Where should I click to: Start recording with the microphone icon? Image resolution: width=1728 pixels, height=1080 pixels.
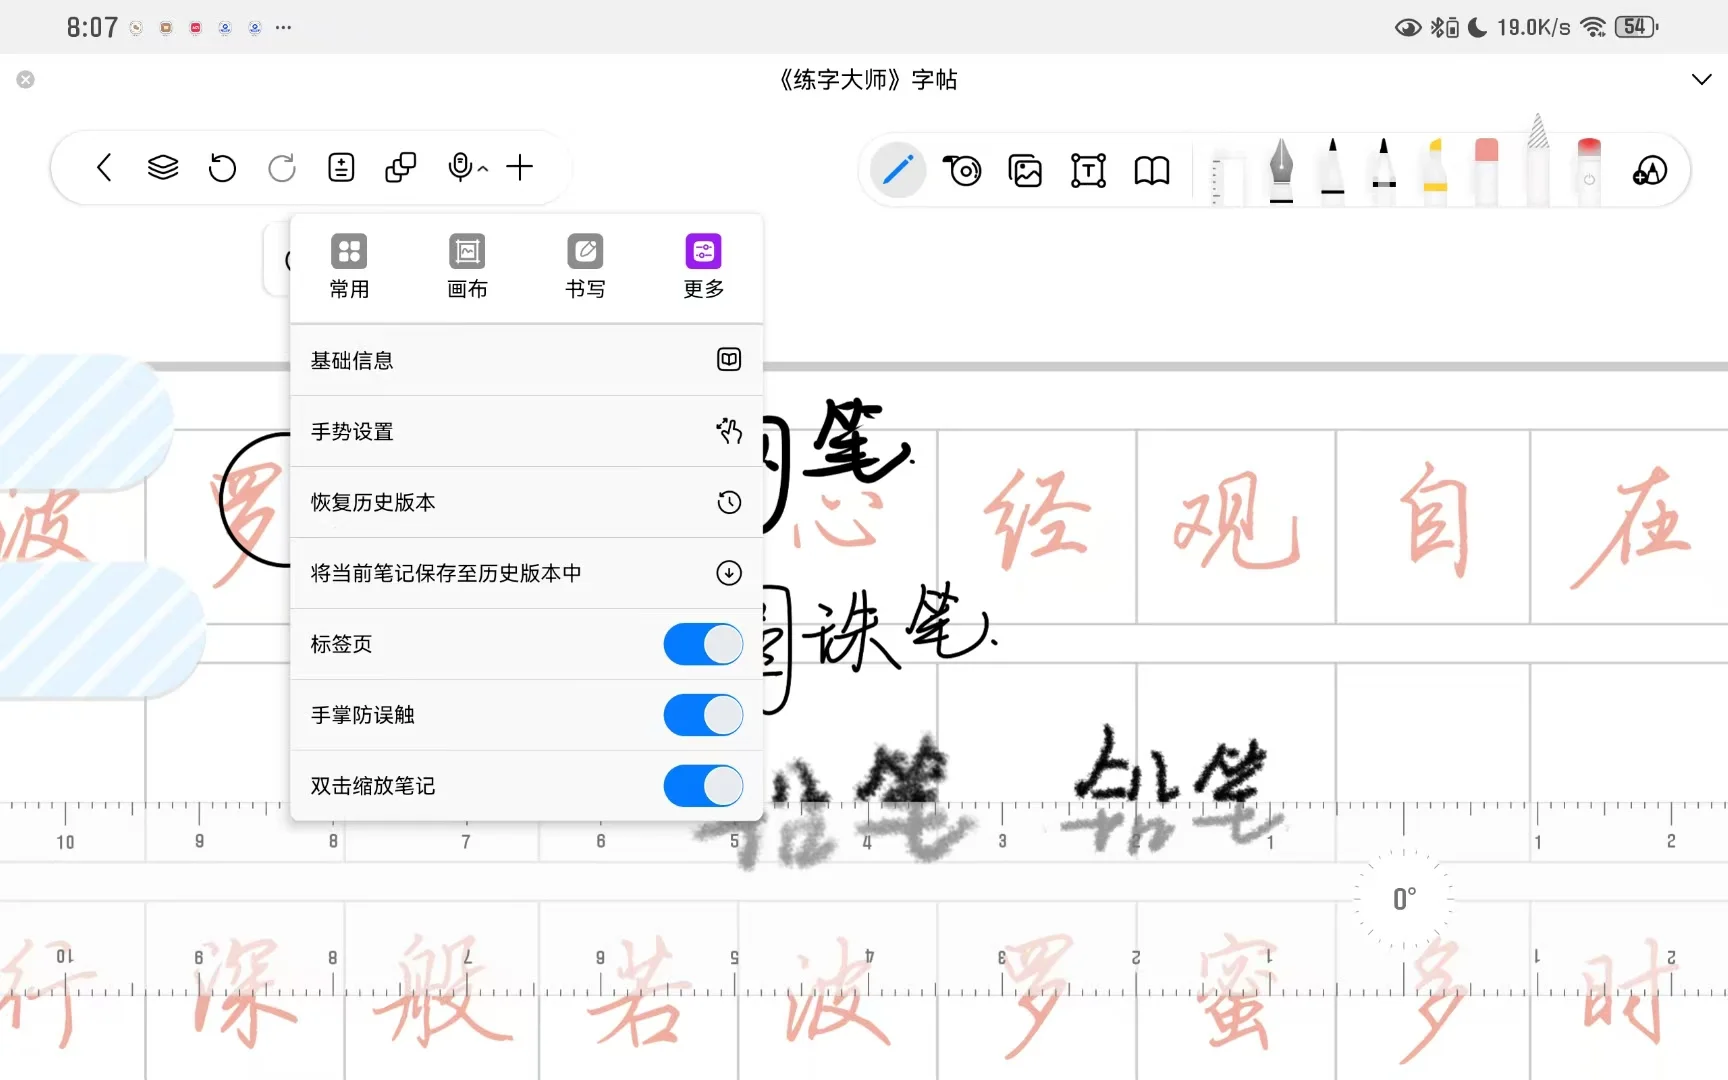pyautogui.click(x=460, y=167)
